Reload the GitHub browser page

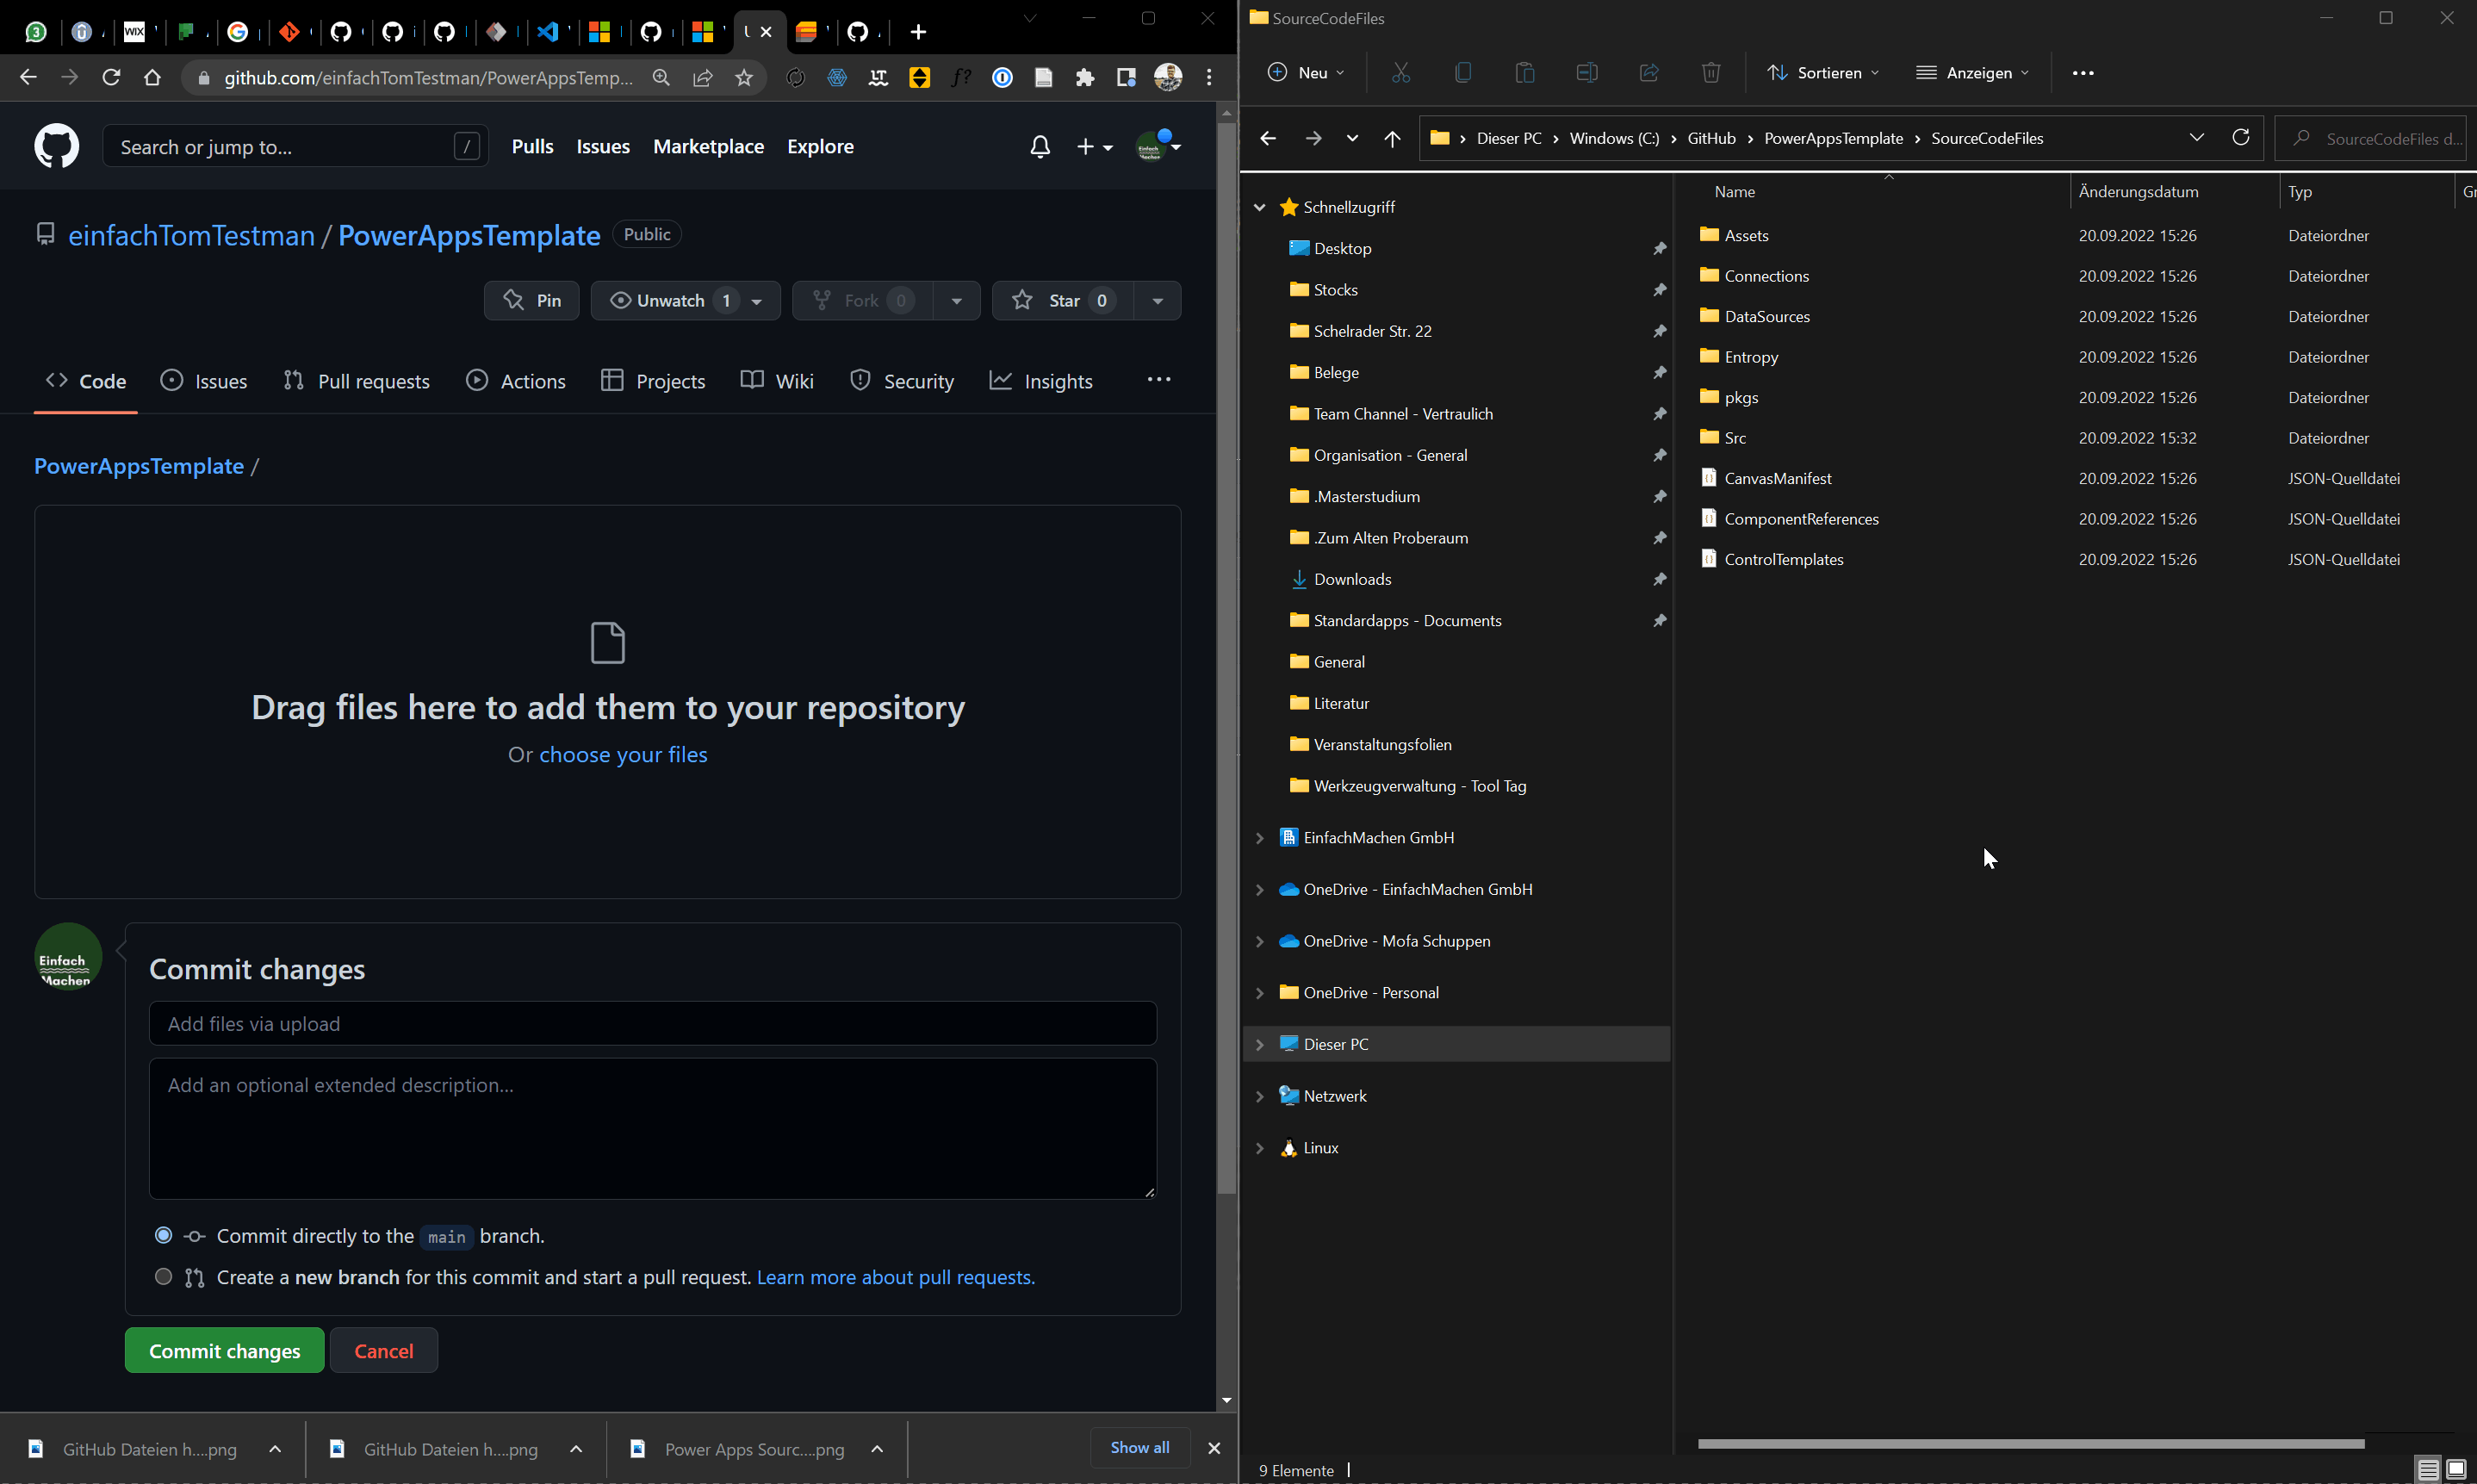coord(111,78)
